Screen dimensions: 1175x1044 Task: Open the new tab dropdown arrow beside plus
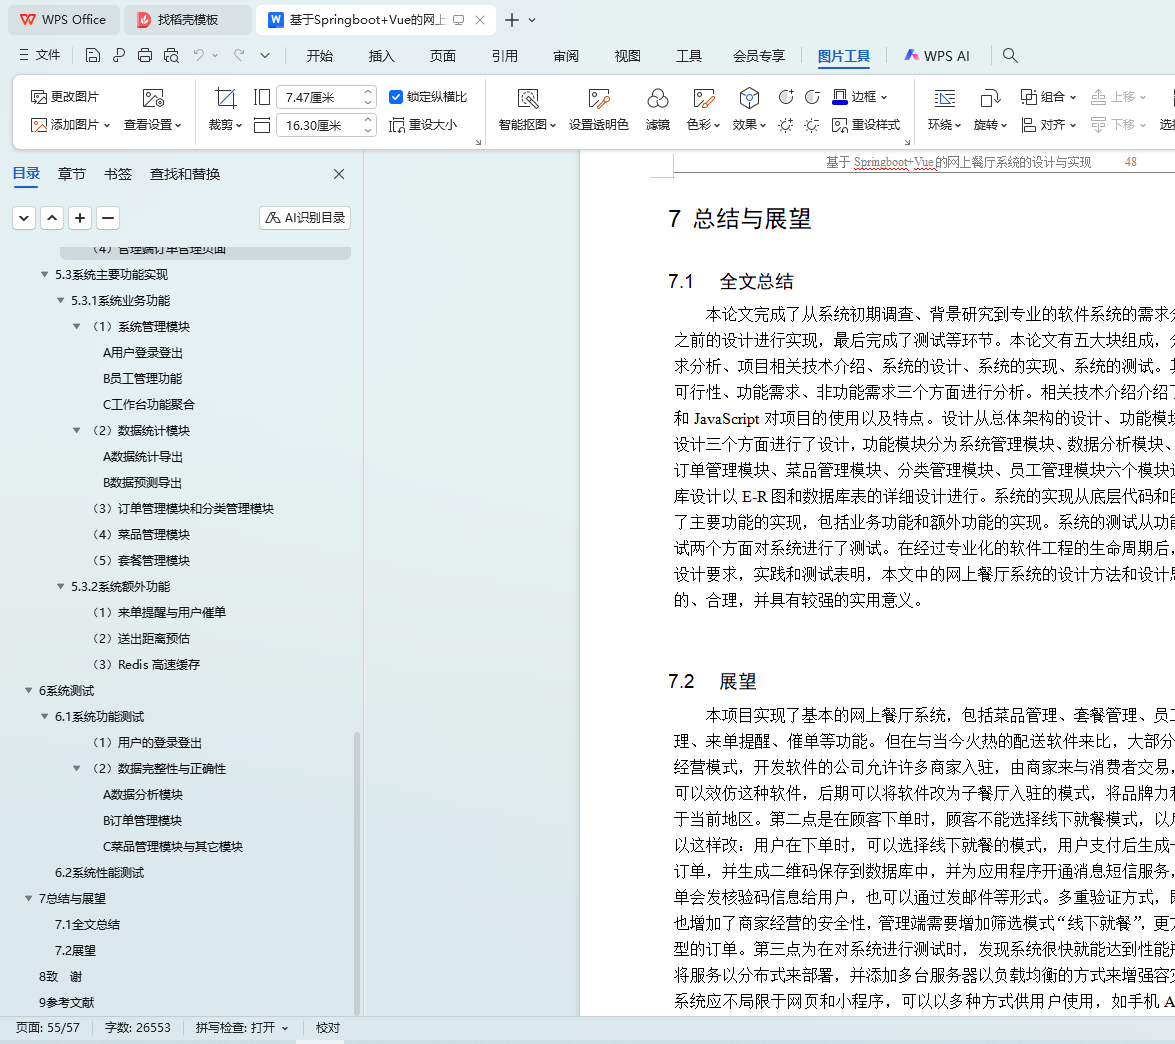coord(532,20)
